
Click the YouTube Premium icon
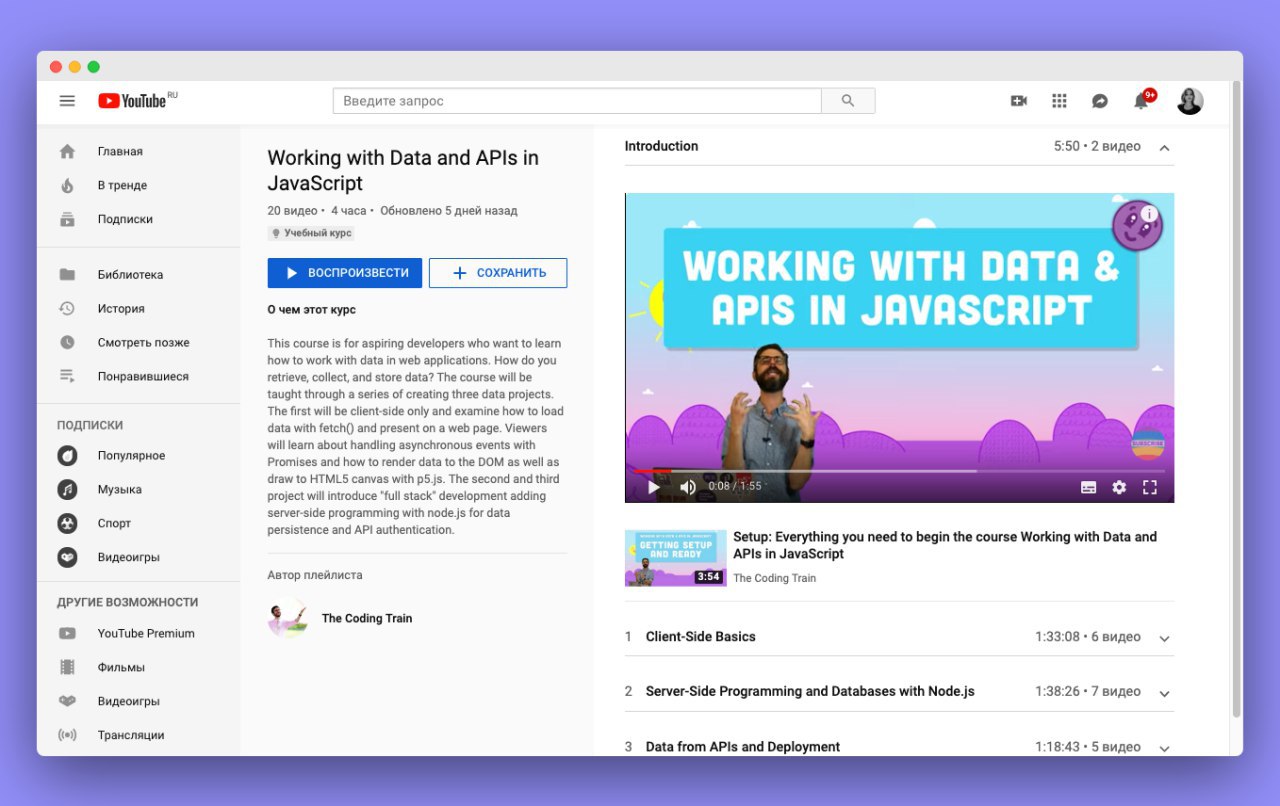coord(67,634)
